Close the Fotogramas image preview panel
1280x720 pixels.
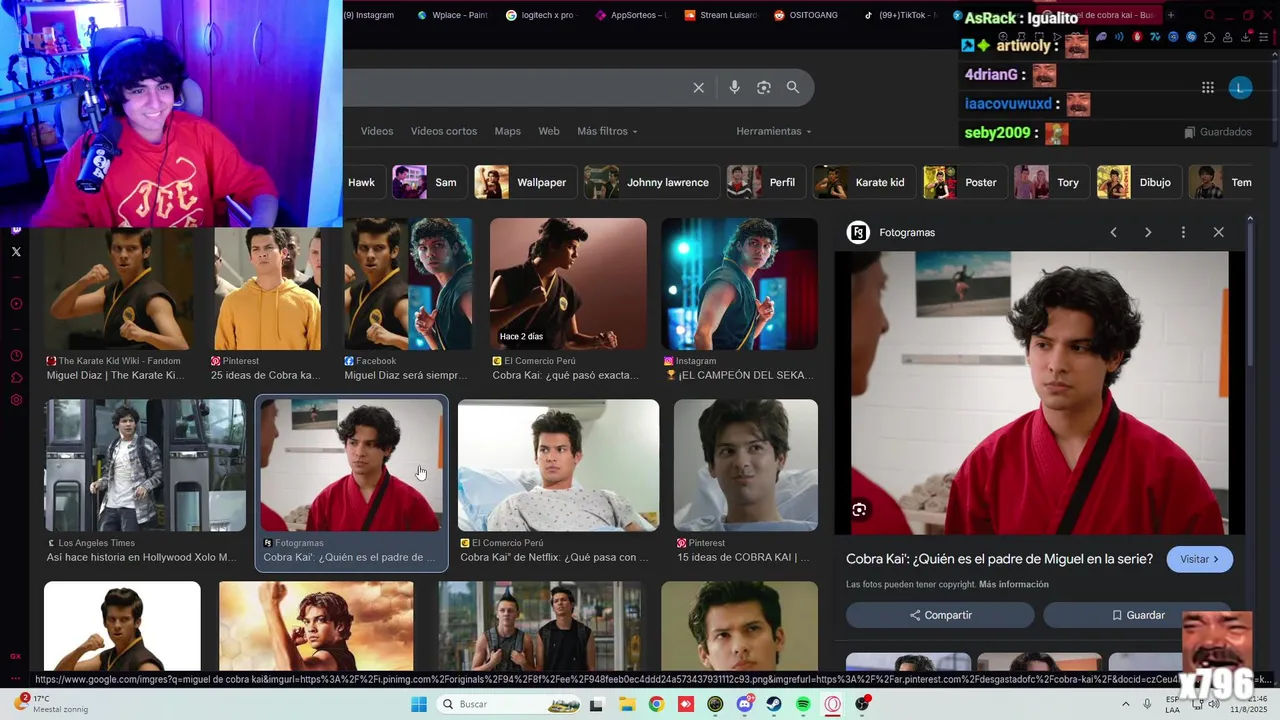tap(1218, 232)
